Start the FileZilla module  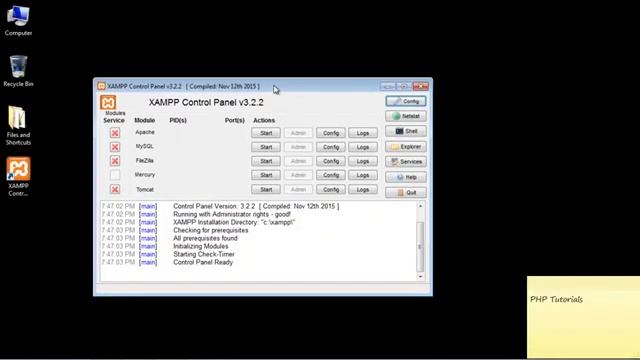[x=266, y=161]
